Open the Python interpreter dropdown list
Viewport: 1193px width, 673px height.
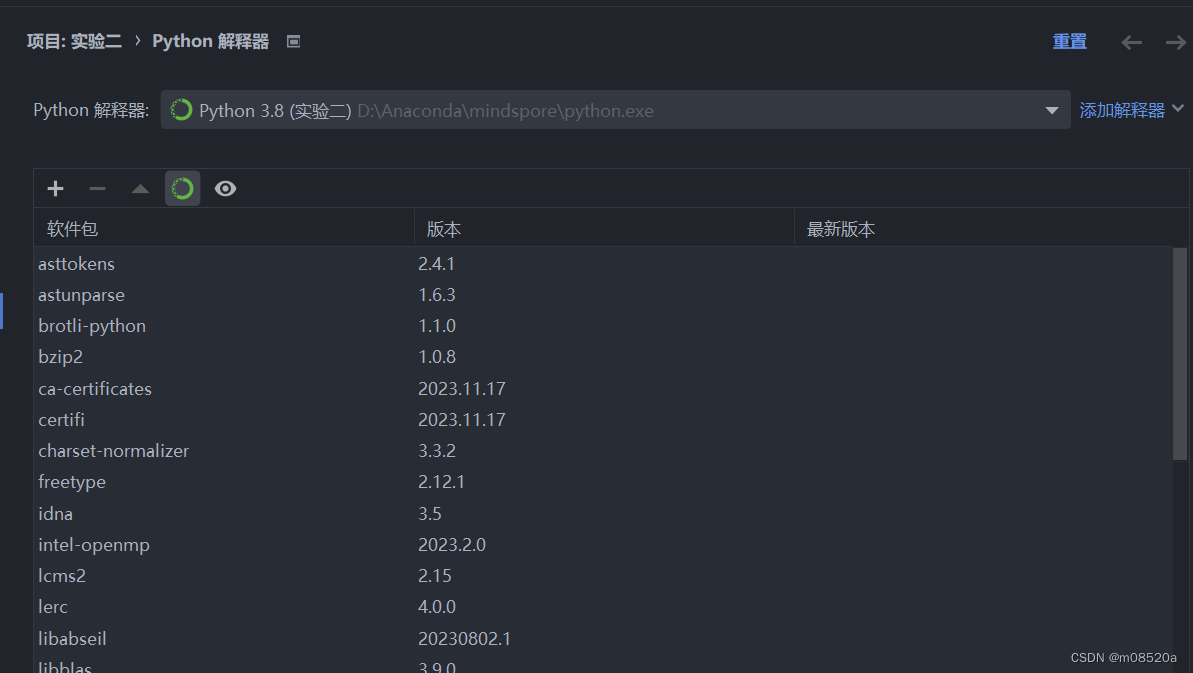1051,110
